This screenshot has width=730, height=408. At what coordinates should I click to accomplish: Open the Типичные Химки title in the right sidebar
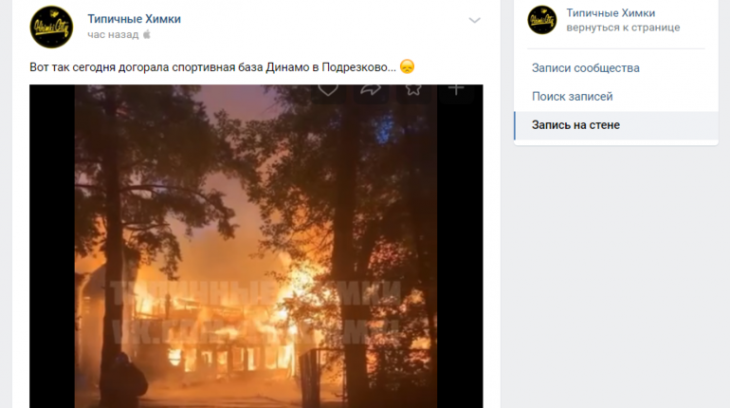click(610, 13)
